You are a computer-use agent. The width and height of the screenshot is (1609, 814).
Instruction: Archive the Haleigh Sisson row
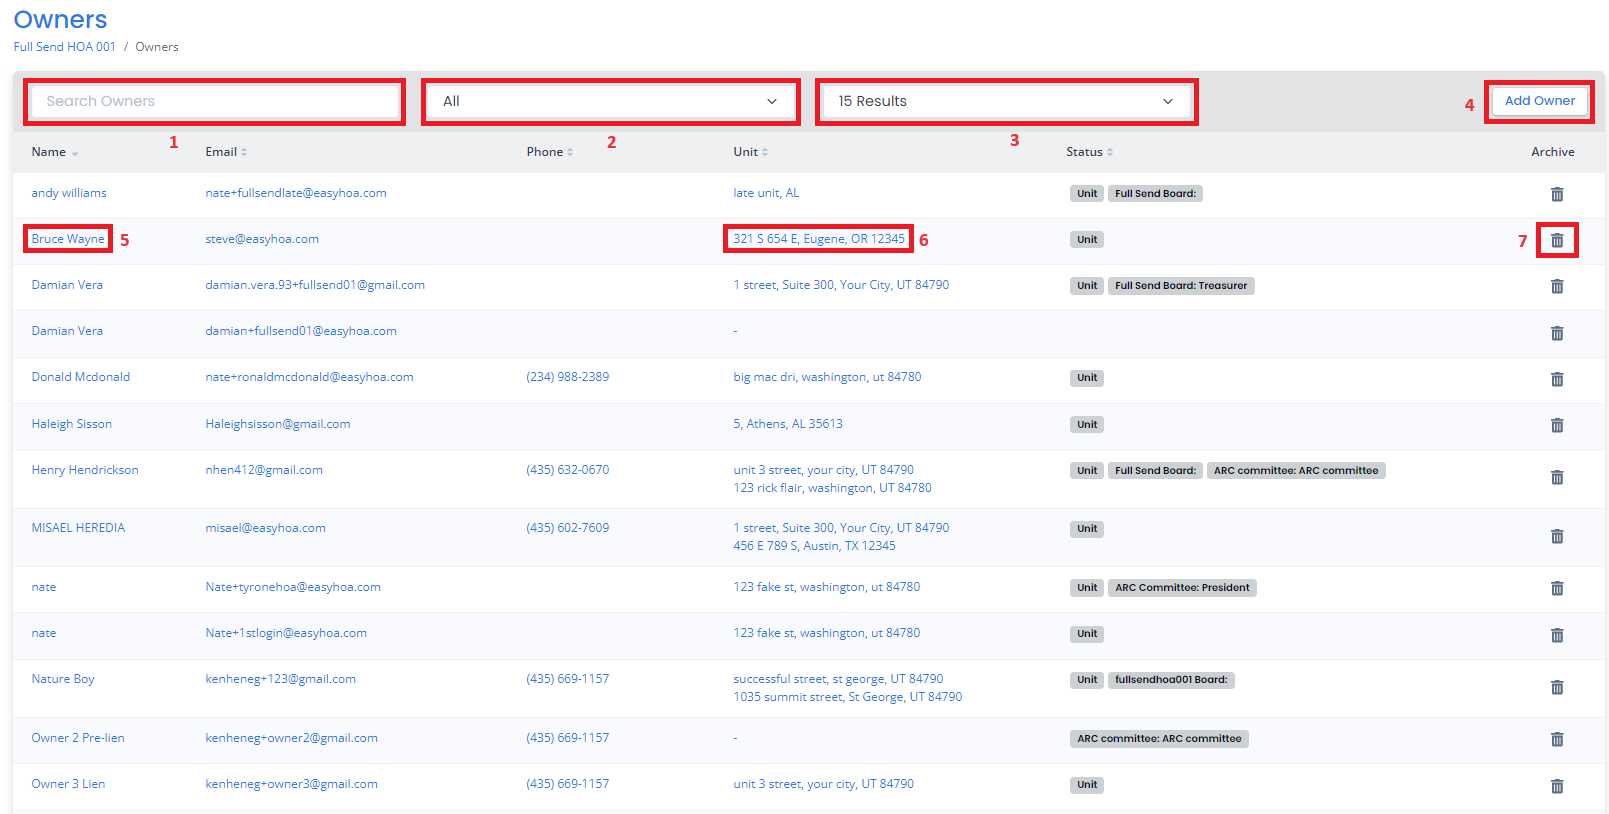(1557, 425)
